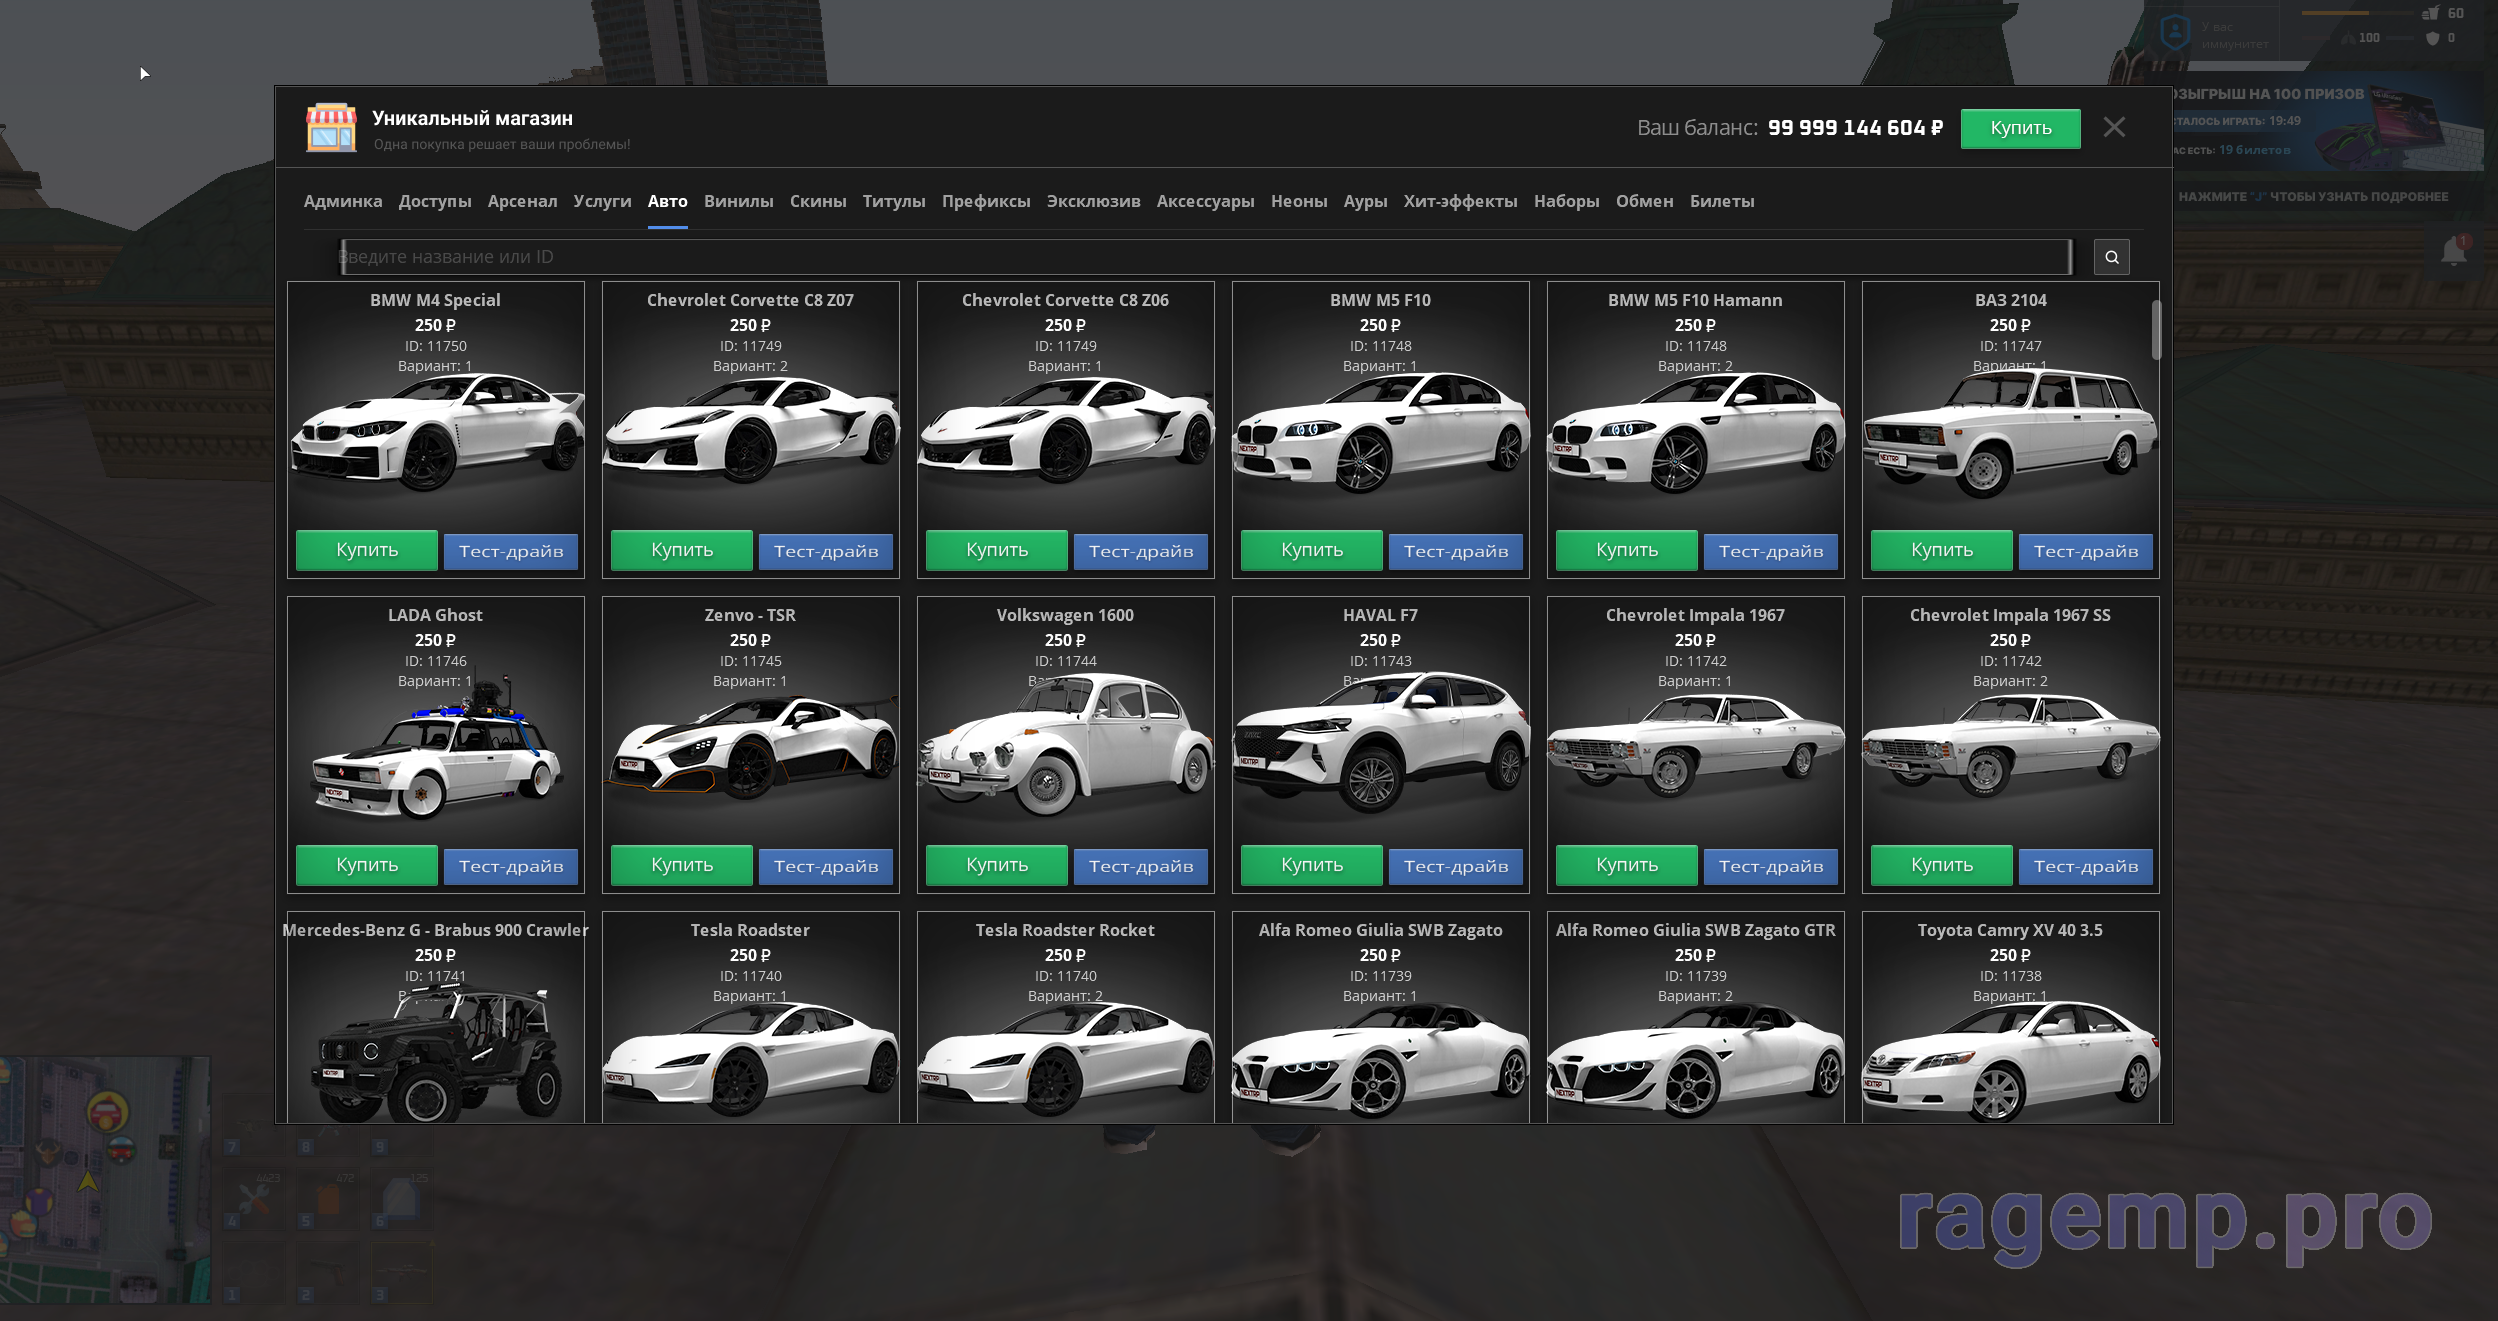Image resolution: width=2498 pixels, height=1321 pixels.
Task: Click the text ID: 11750
Action: [x=436, y=346]
